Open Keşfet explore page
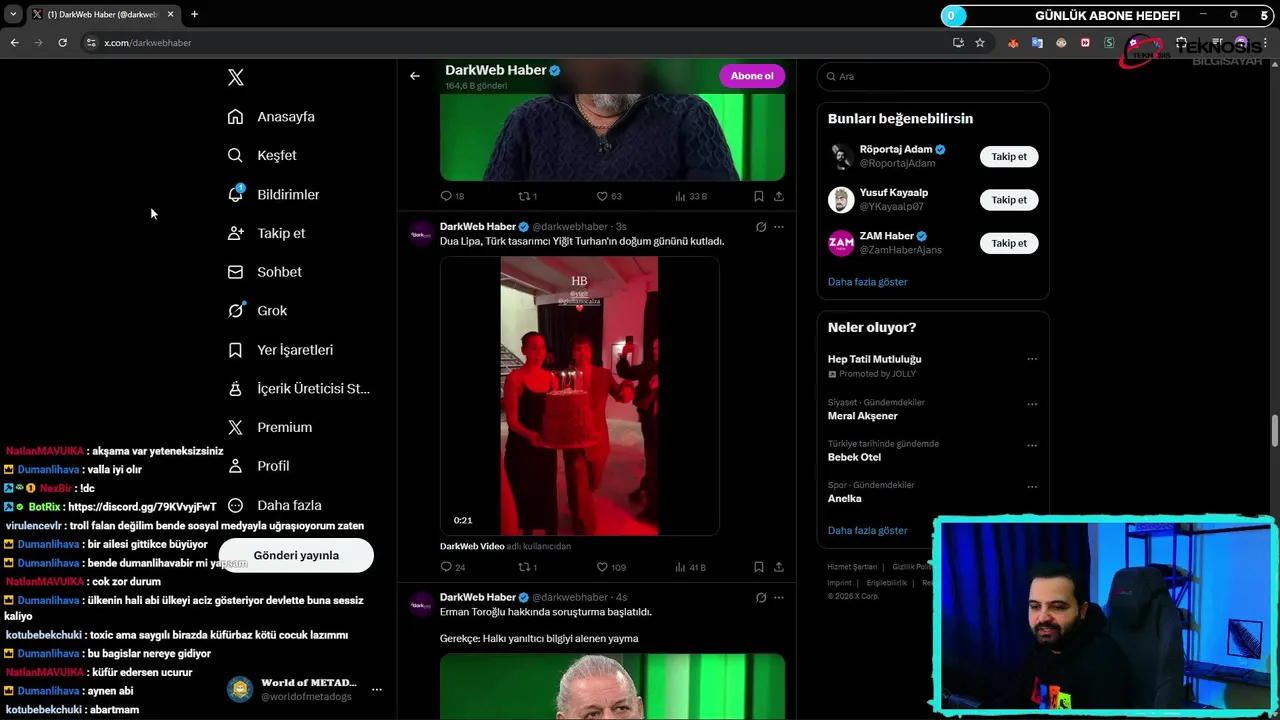This screenshot has height=720, width=1280. [x=262, y=155]
